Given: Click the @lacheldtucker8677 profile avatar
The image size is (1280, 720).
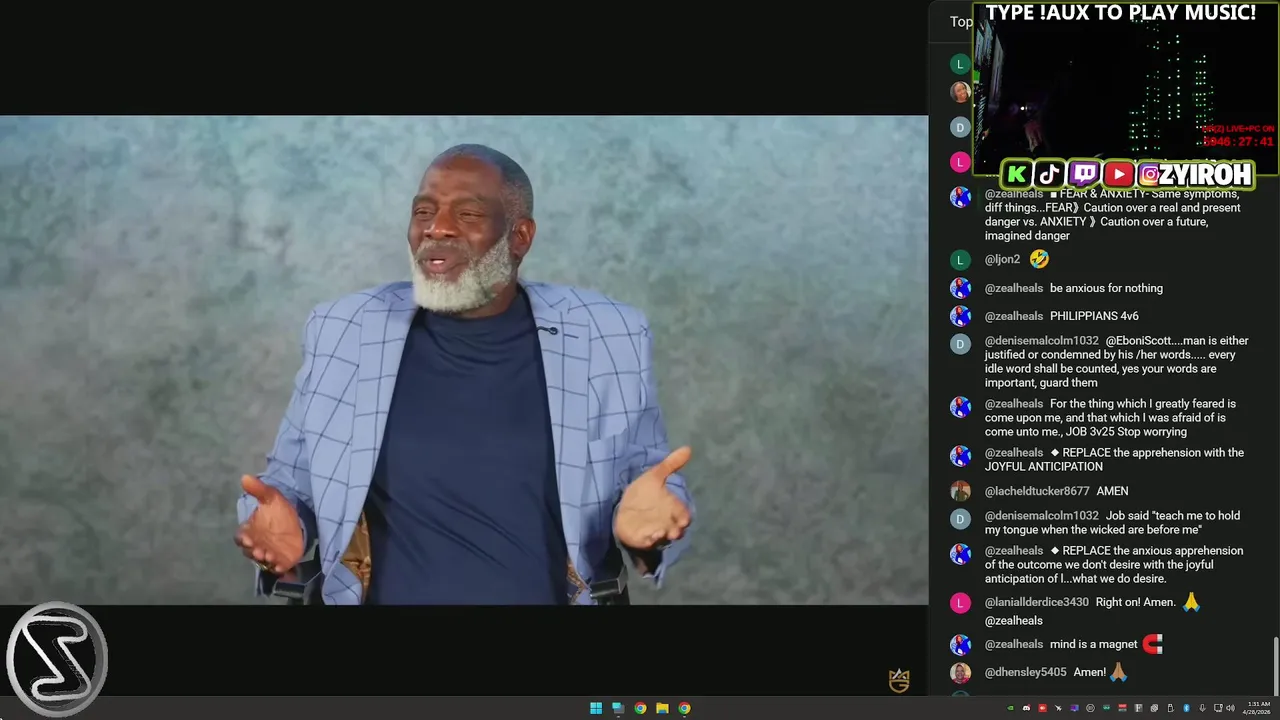Looking at the screenshot, I should point(960,491).
